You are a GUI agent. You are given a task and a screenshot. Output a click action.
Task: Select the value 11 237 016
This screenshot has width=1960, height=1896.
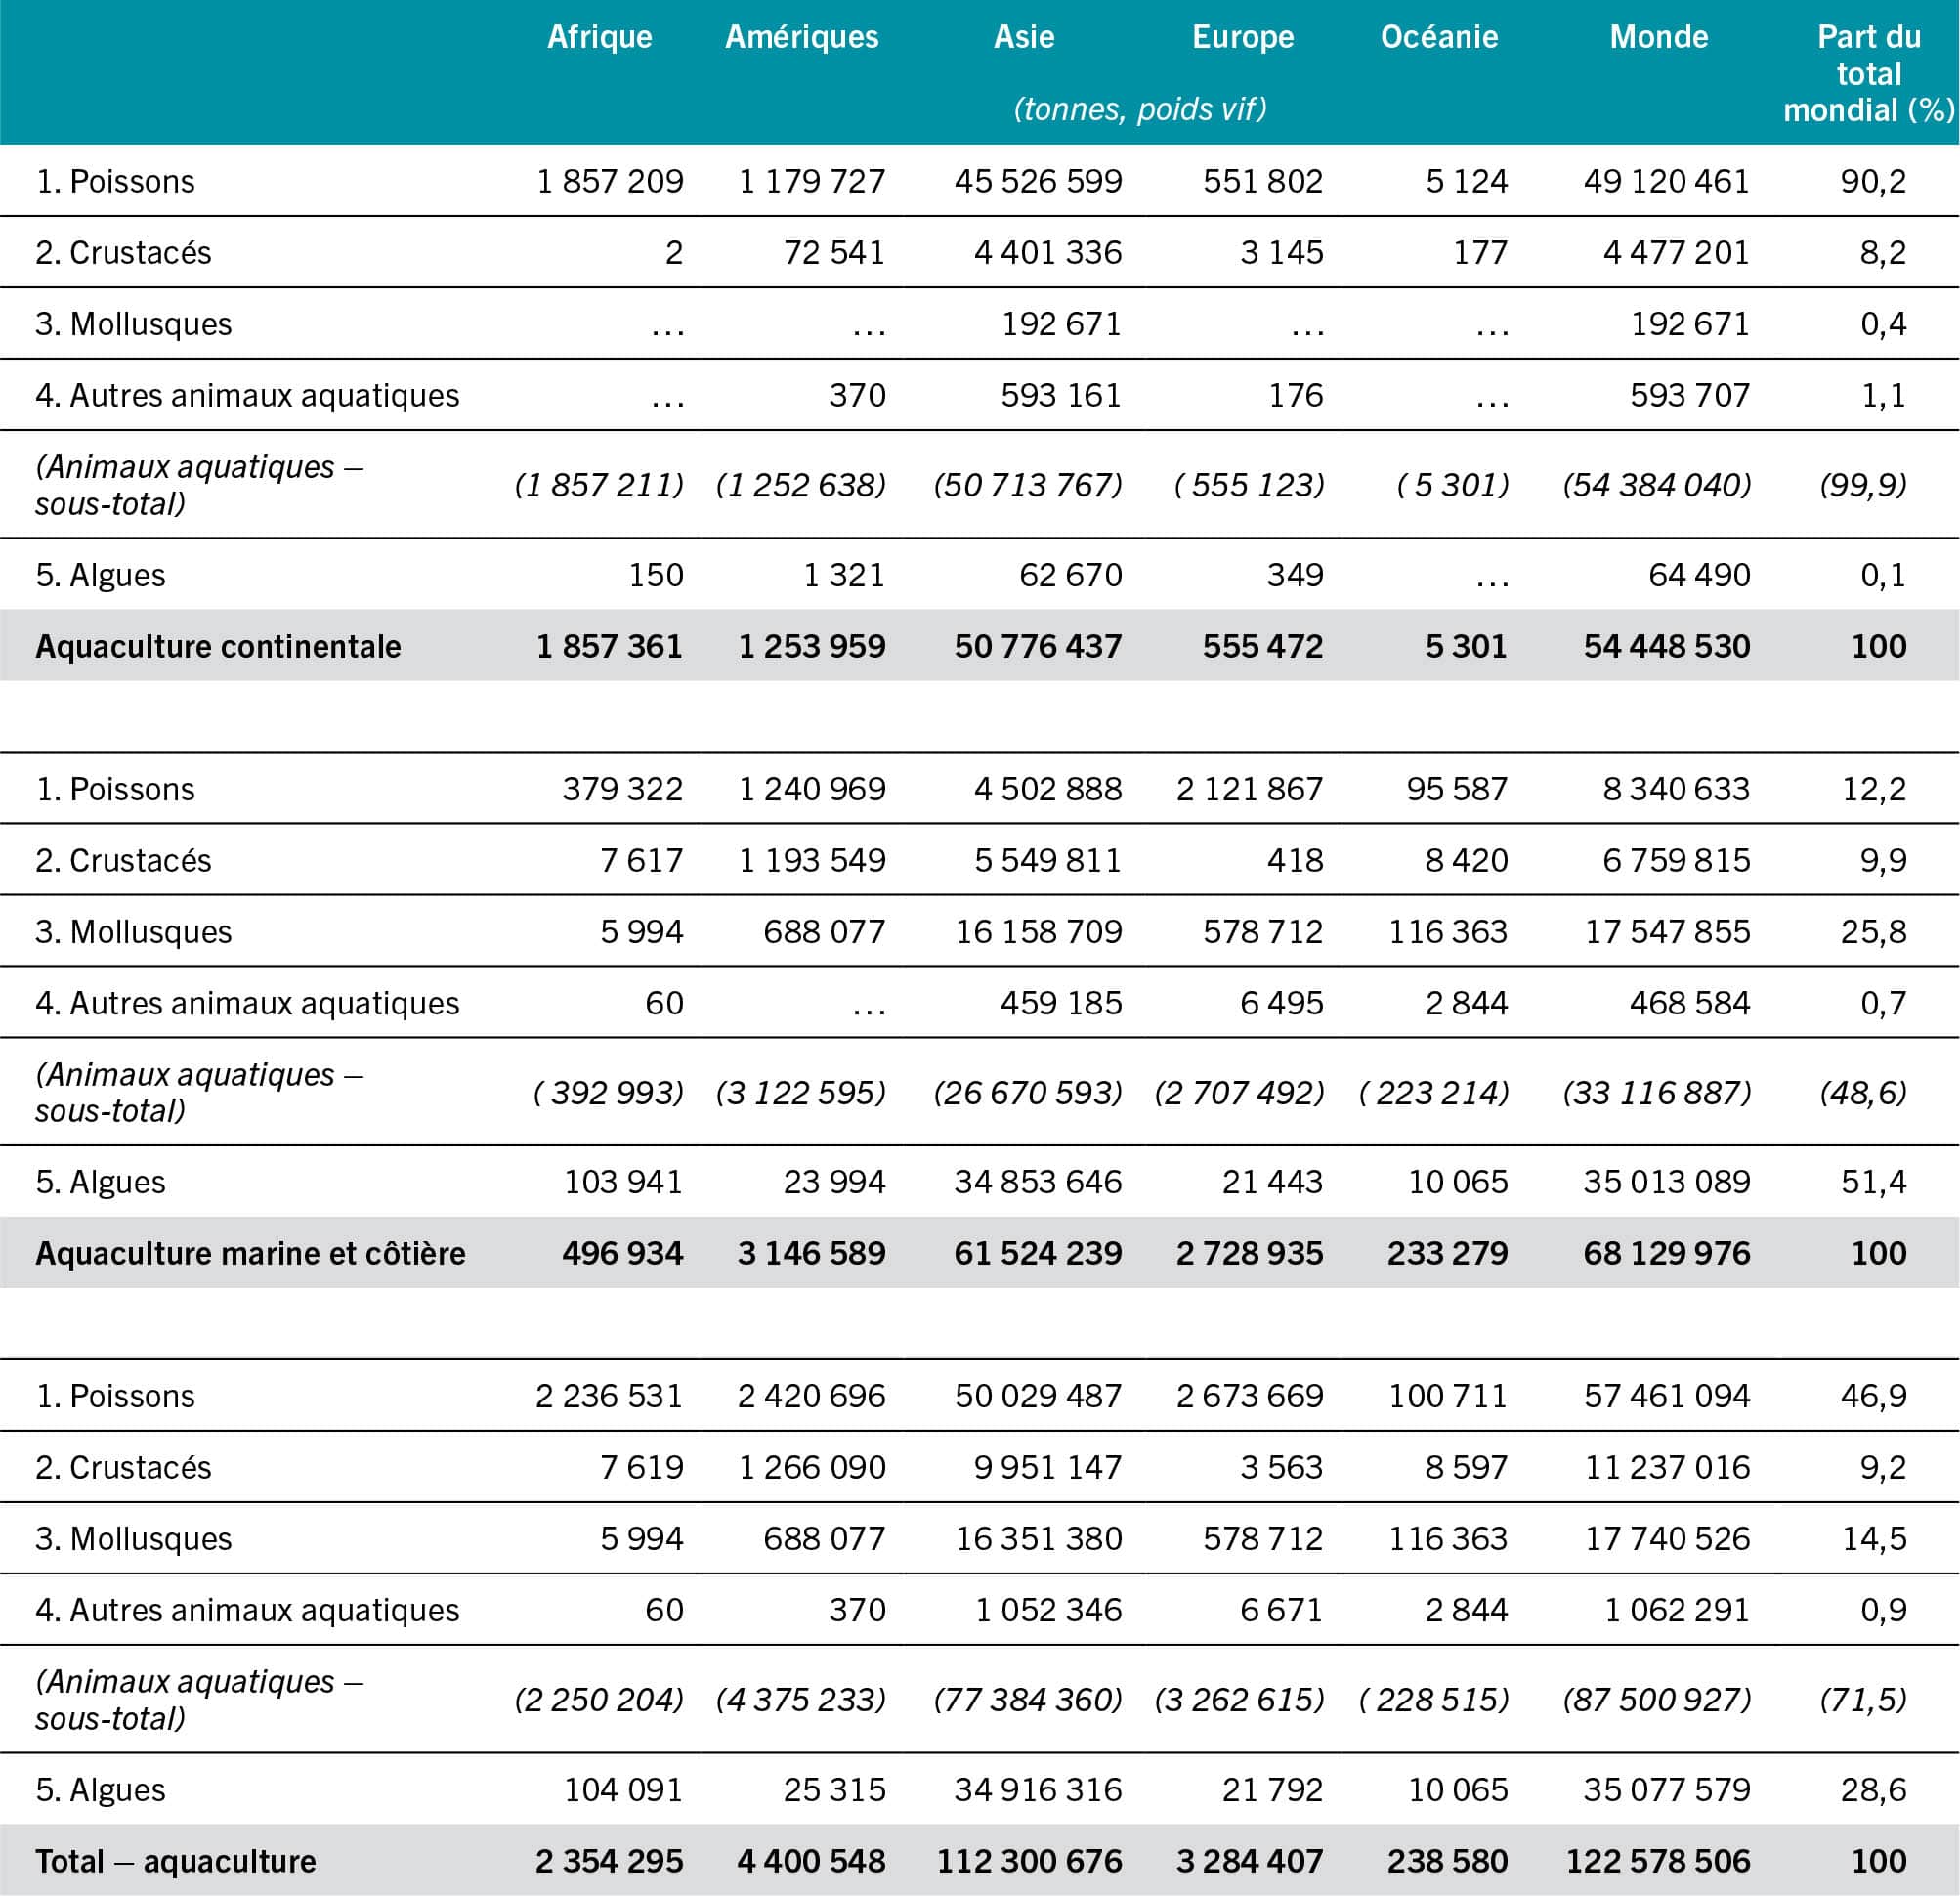[x=1668, y=1467]
